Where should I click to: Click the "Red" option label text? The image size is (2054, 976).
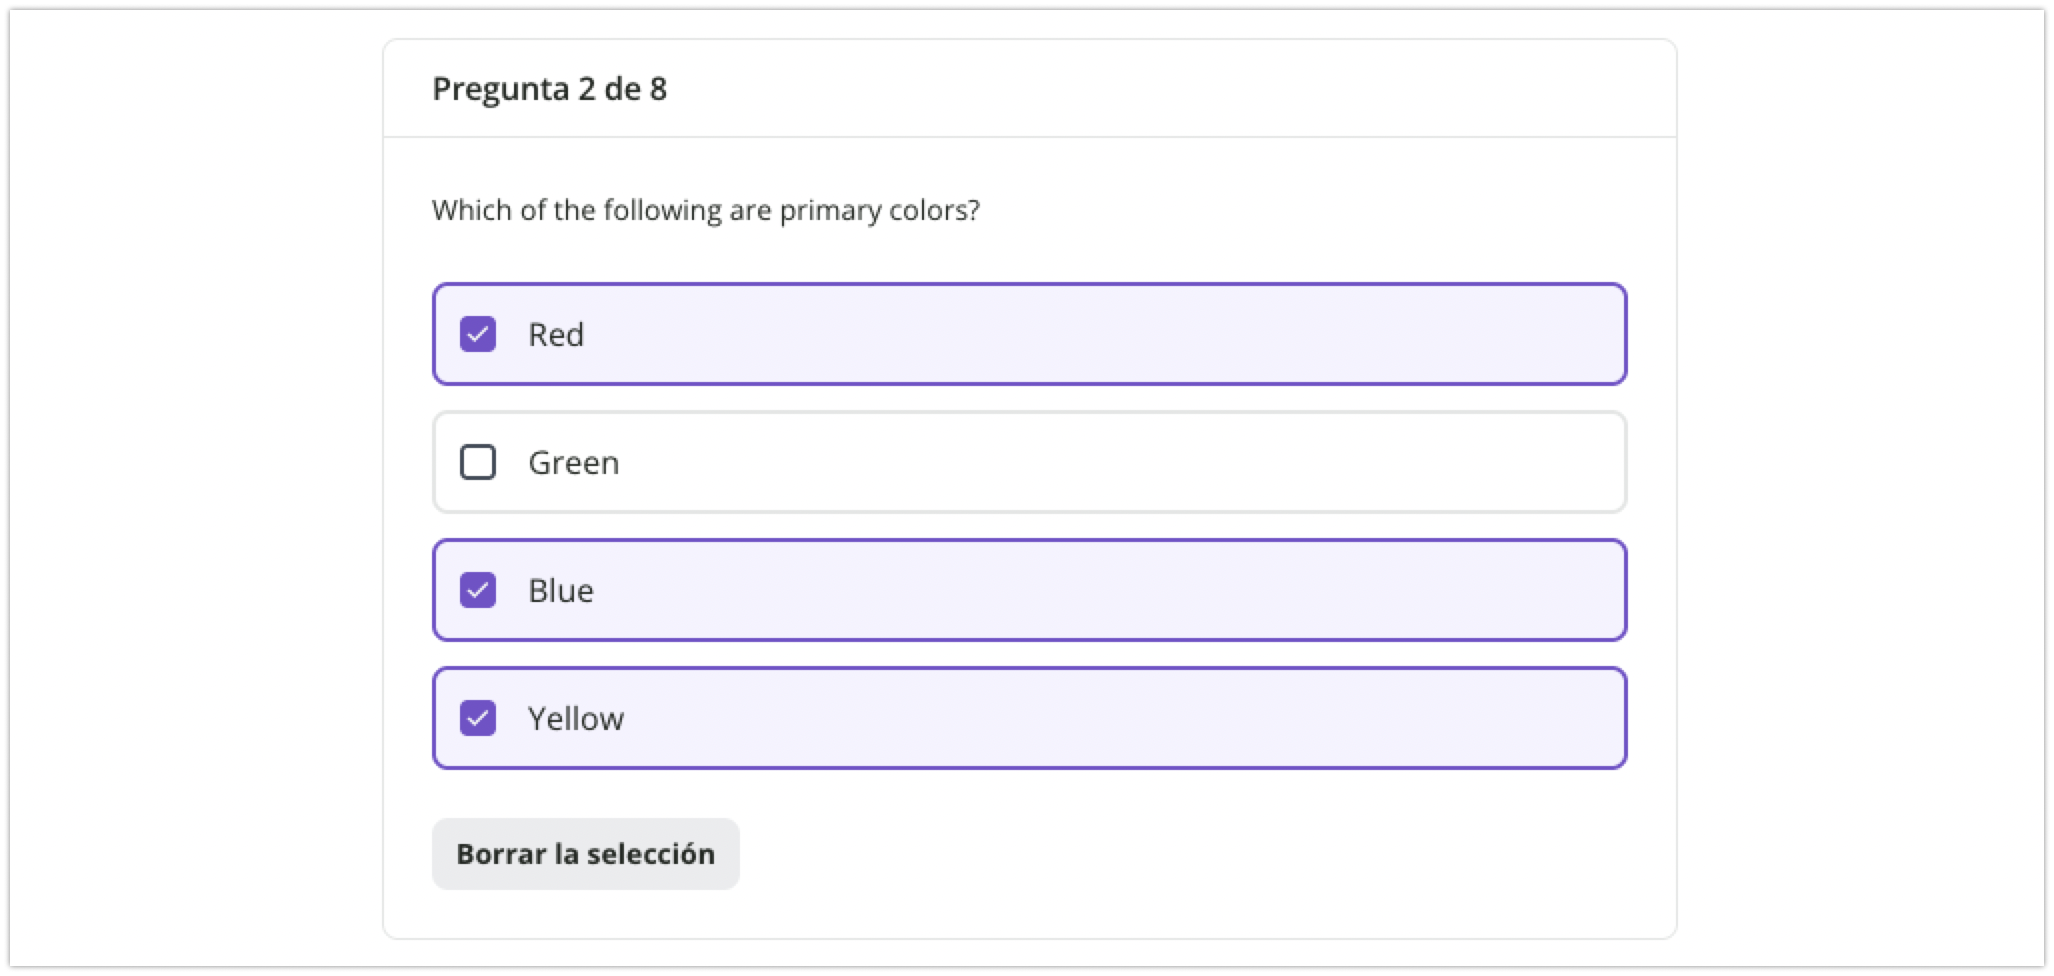pos(556,334)
